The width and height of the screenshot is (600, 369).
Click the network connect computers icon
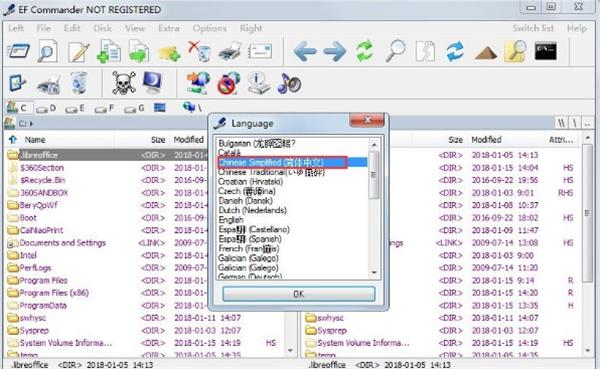(x=198, y=83)
